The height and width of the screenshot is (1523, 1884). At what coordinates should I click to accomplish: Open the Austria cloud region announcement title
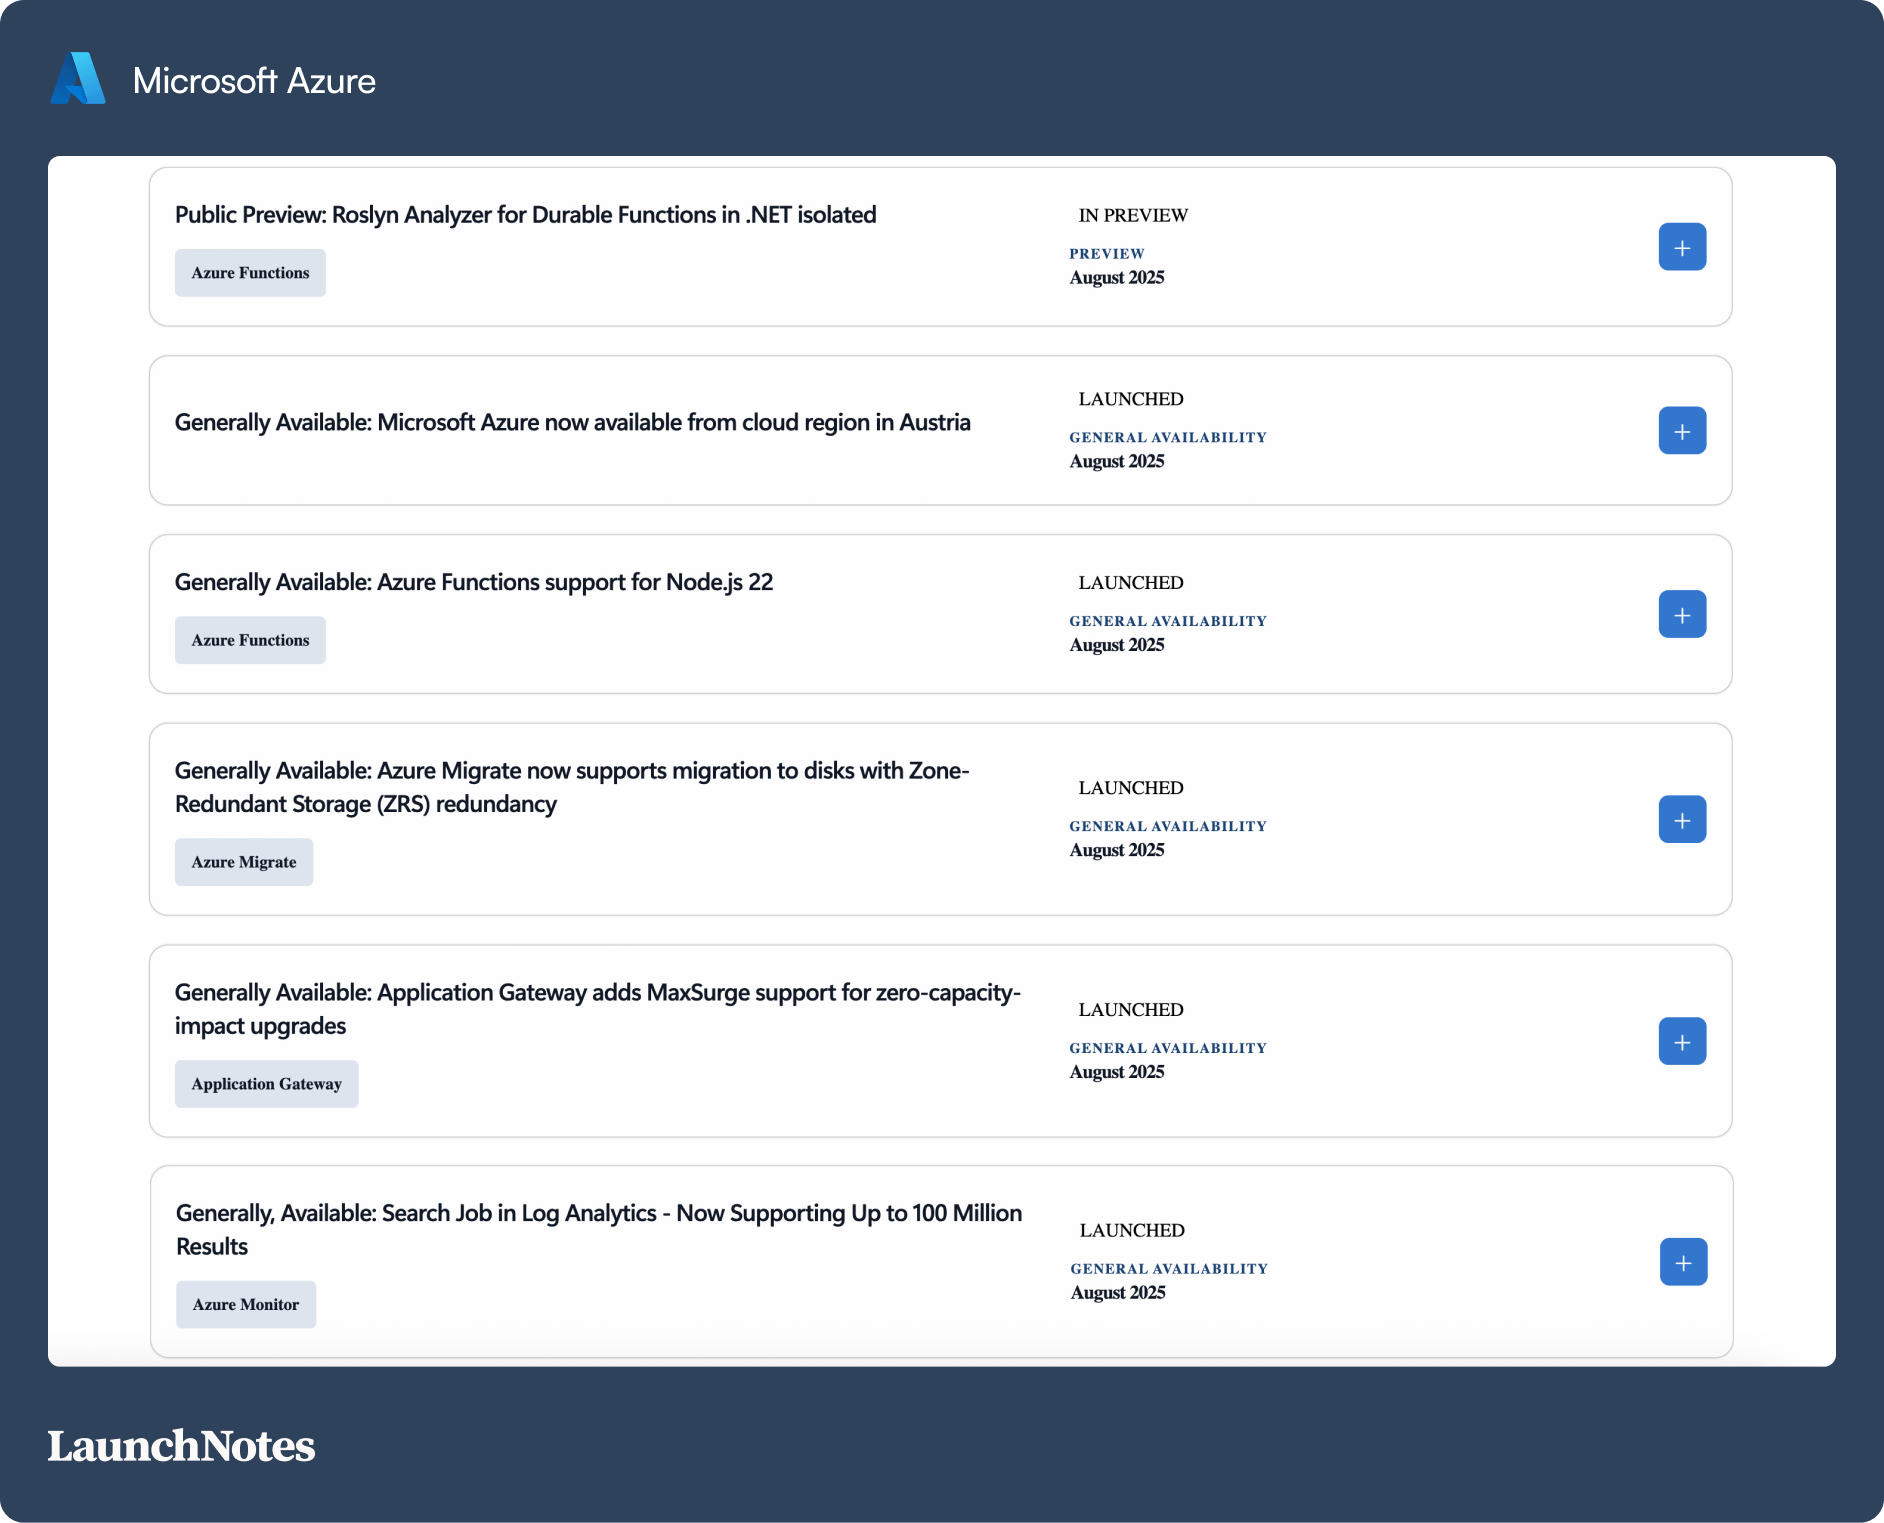coord(573,423)
